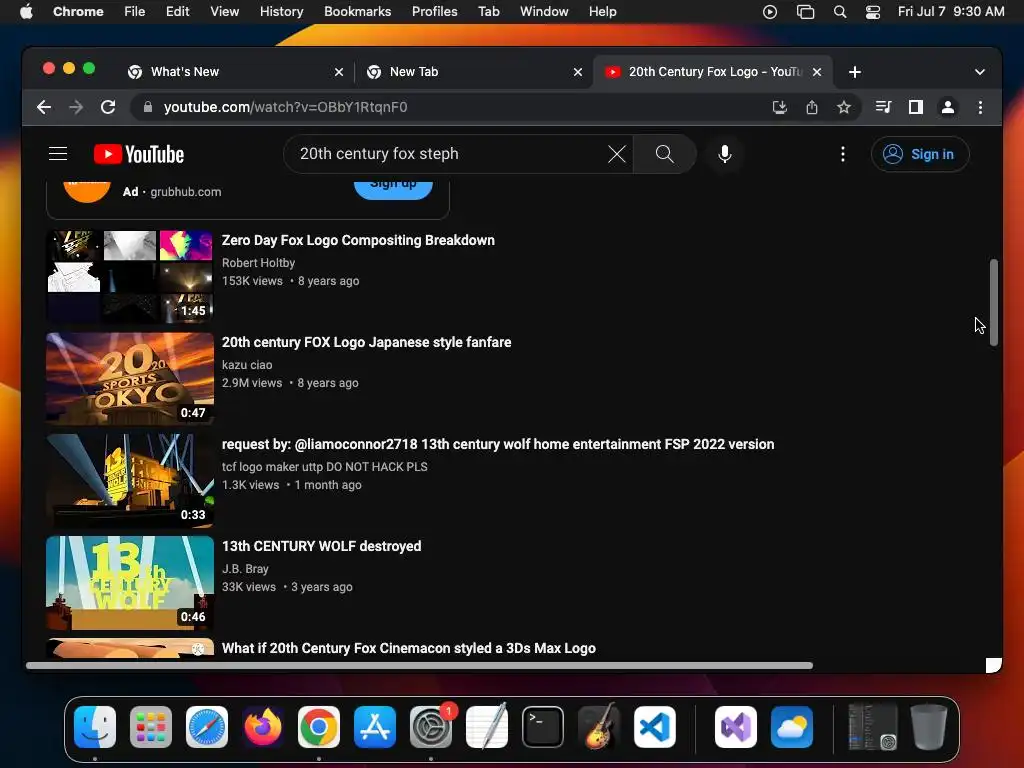The image size is (1024, 768).
Task: Open TextEdit from the Dock
Action: point(487,727)
